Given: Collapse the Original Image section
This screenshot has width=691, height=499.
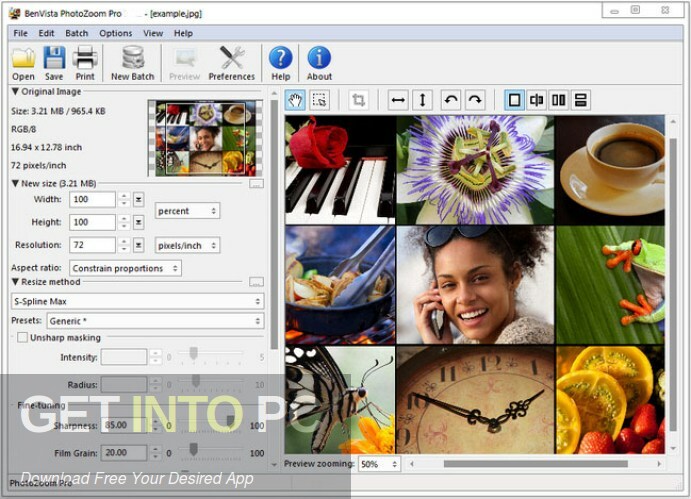Looking at the screenshot, I should pos(15,92).
